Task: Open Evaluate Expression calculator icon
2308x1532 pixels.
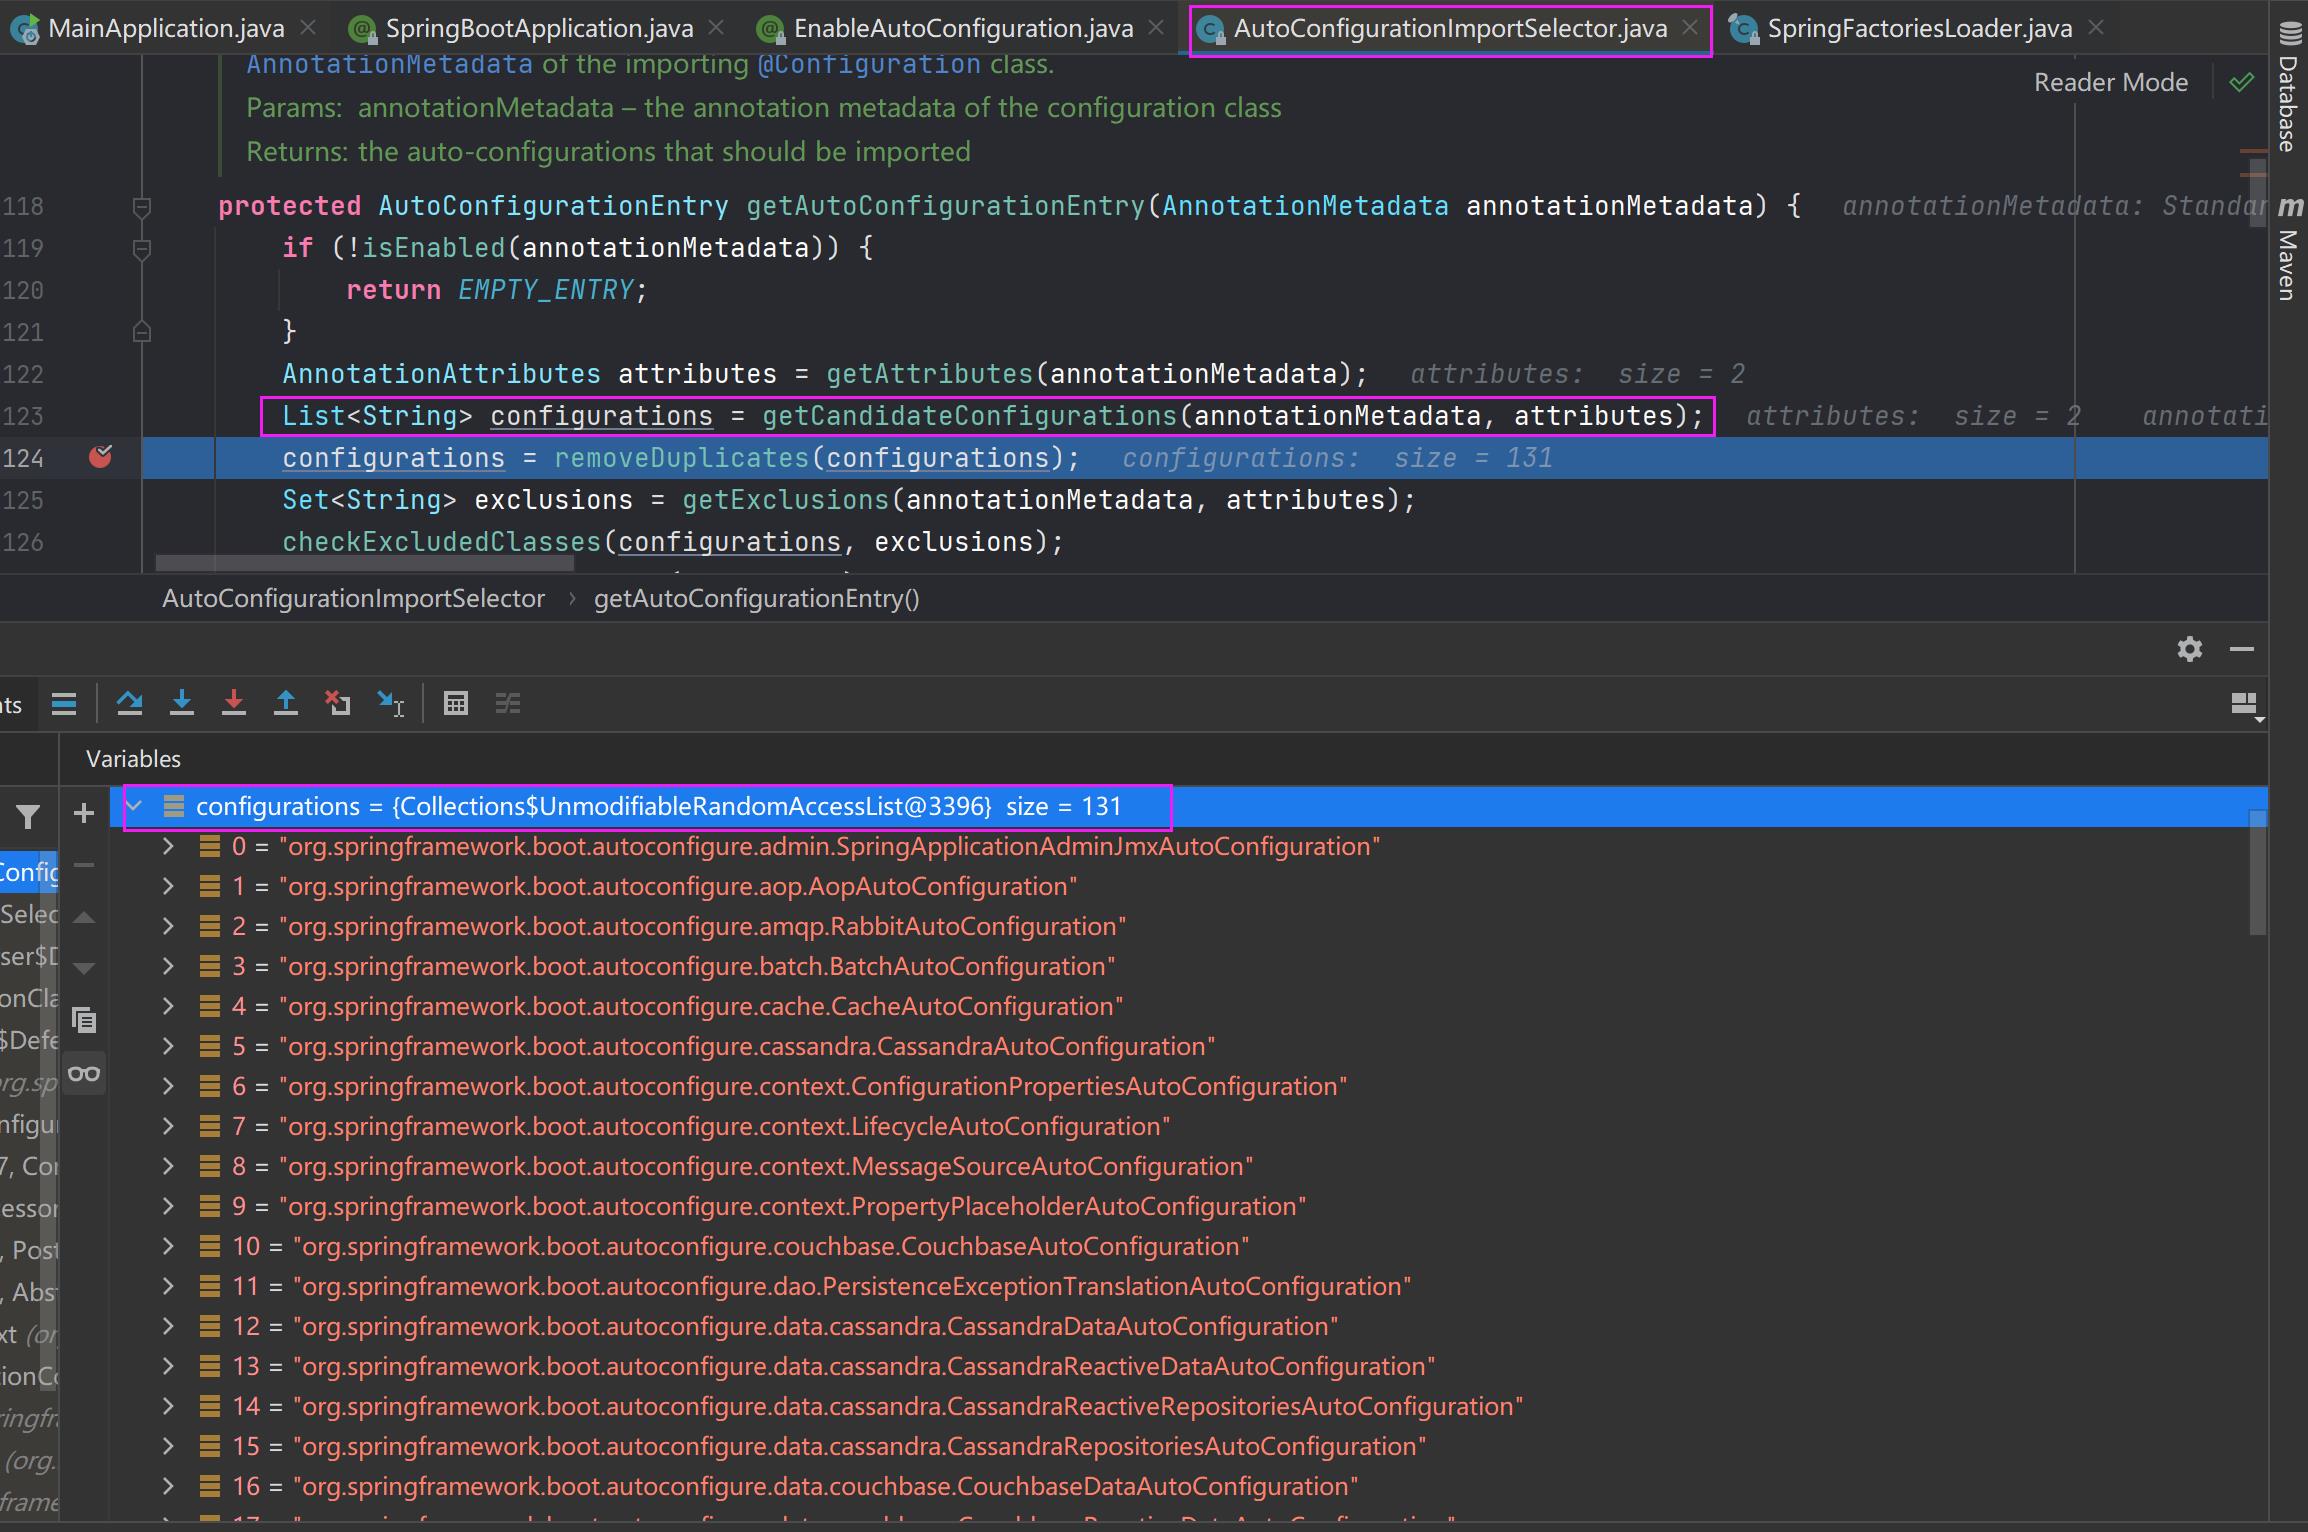Action: pyautogui.click(x=456, y=704)
